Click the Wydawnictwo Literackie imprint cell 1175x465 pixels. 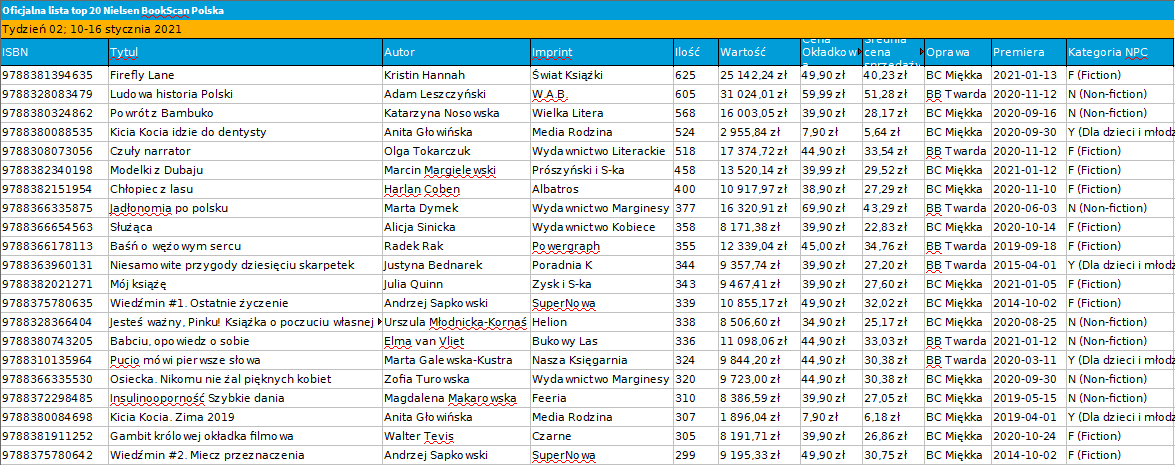(x=600, y=151)
